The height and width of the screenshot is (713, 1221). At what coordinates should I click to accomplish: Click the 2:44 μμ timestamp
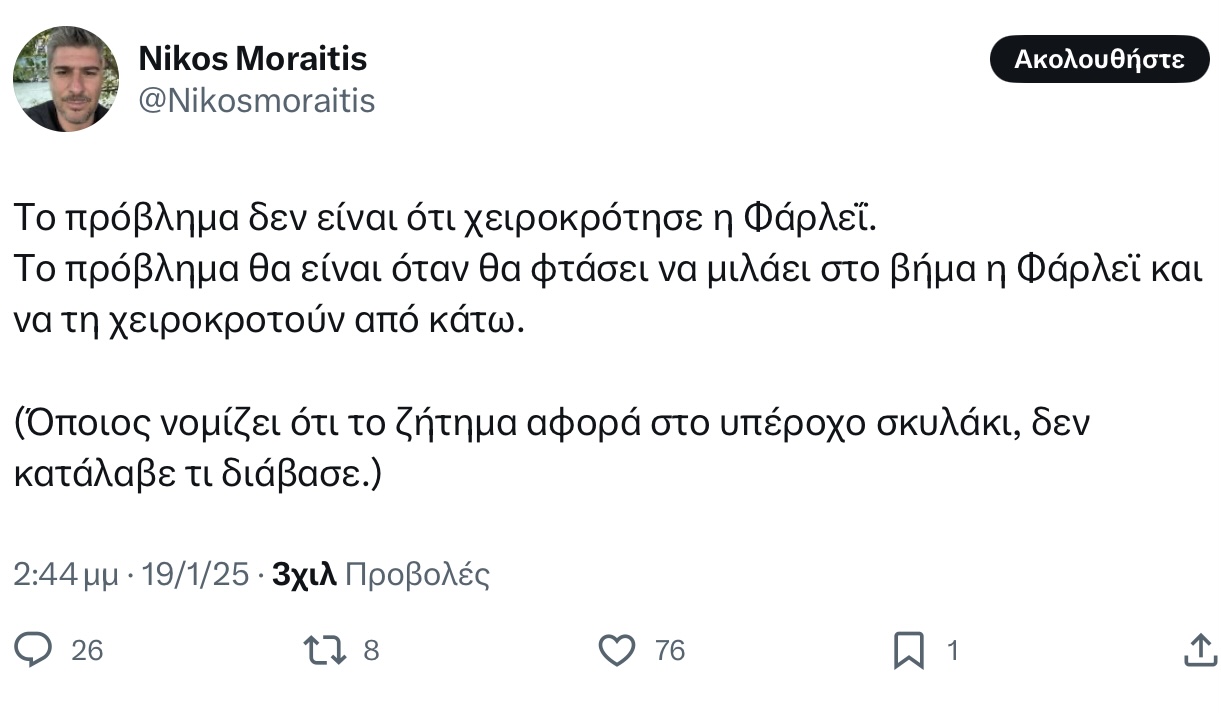63,575
